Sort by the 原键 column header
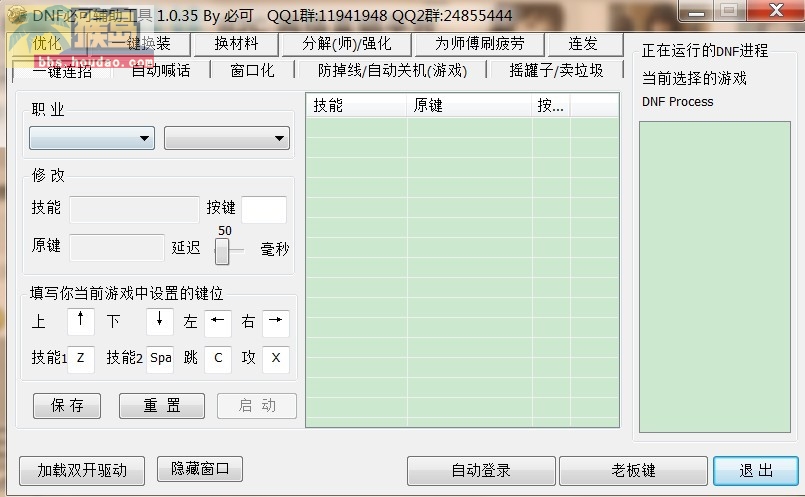The width and height of the screenshot is (805, 497). point(469,106)
